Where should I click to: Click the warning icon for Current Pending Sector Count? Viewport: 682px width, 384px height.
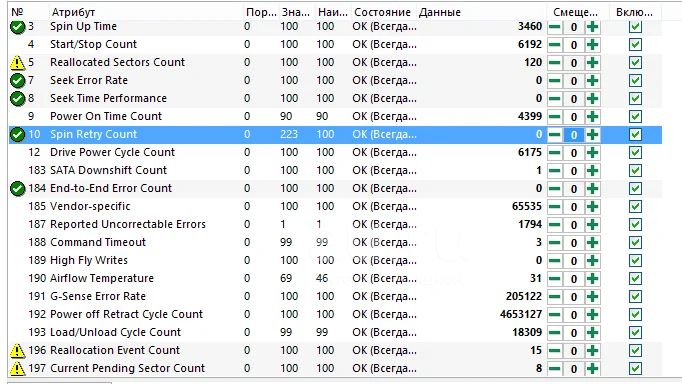[x=17, y=368]
